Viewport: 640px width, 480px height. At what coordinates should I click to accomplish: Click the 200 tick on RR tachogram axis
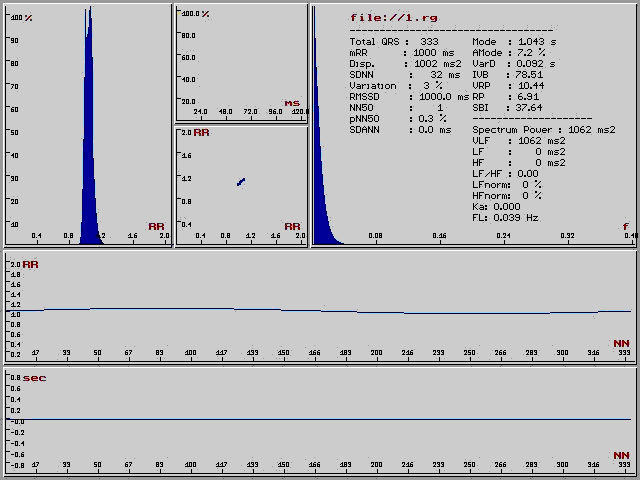coord(376,353)
